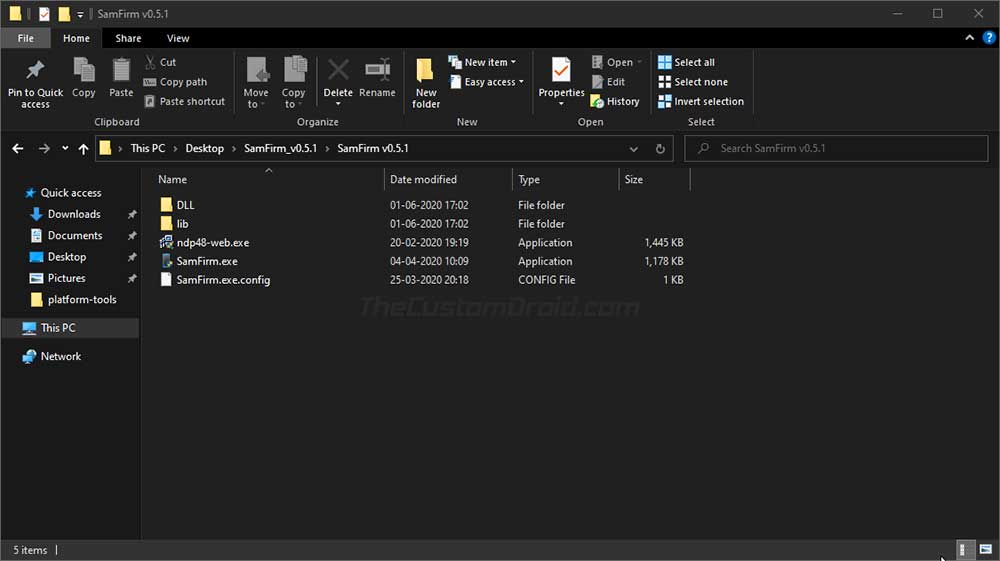Viewport: 1000px width, 561px height.
Task: Click the Move to icon
Action: click(x=256, y=70)
